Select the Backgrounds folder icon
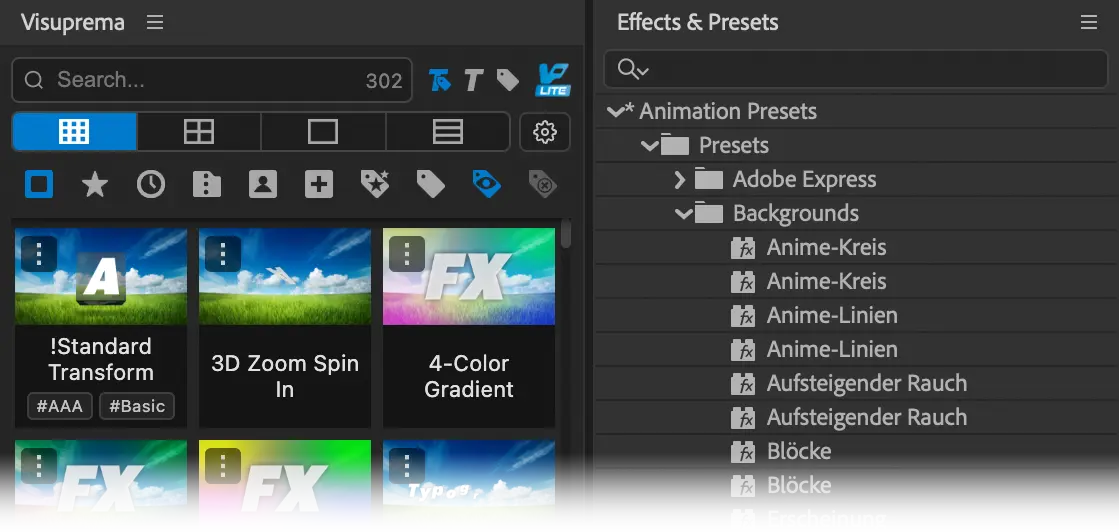The width and height of the screenshot is (1119, 532). [x=709, y=213]
